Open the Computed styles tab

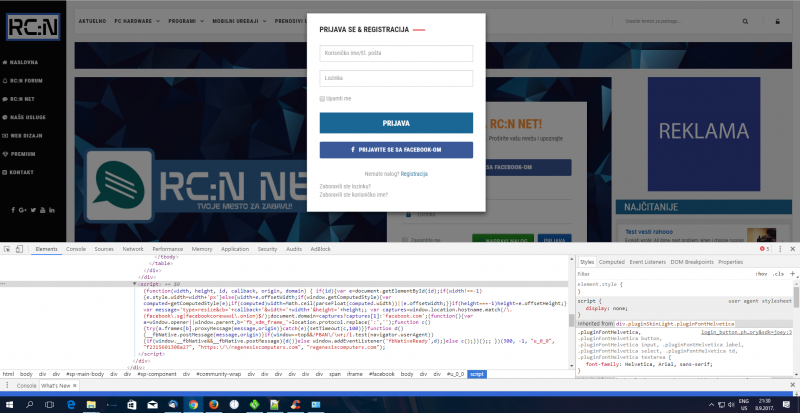point(611,262)
